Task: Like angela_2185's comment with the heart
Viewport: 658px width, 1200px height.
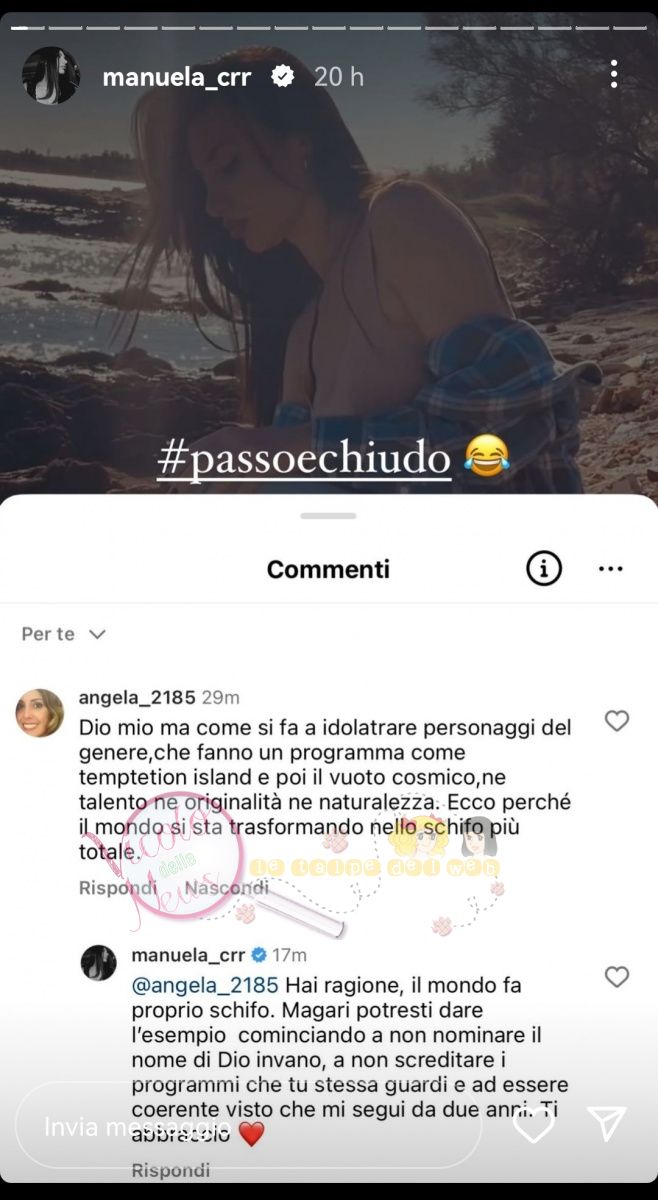Action: click(x=617, y=720)
